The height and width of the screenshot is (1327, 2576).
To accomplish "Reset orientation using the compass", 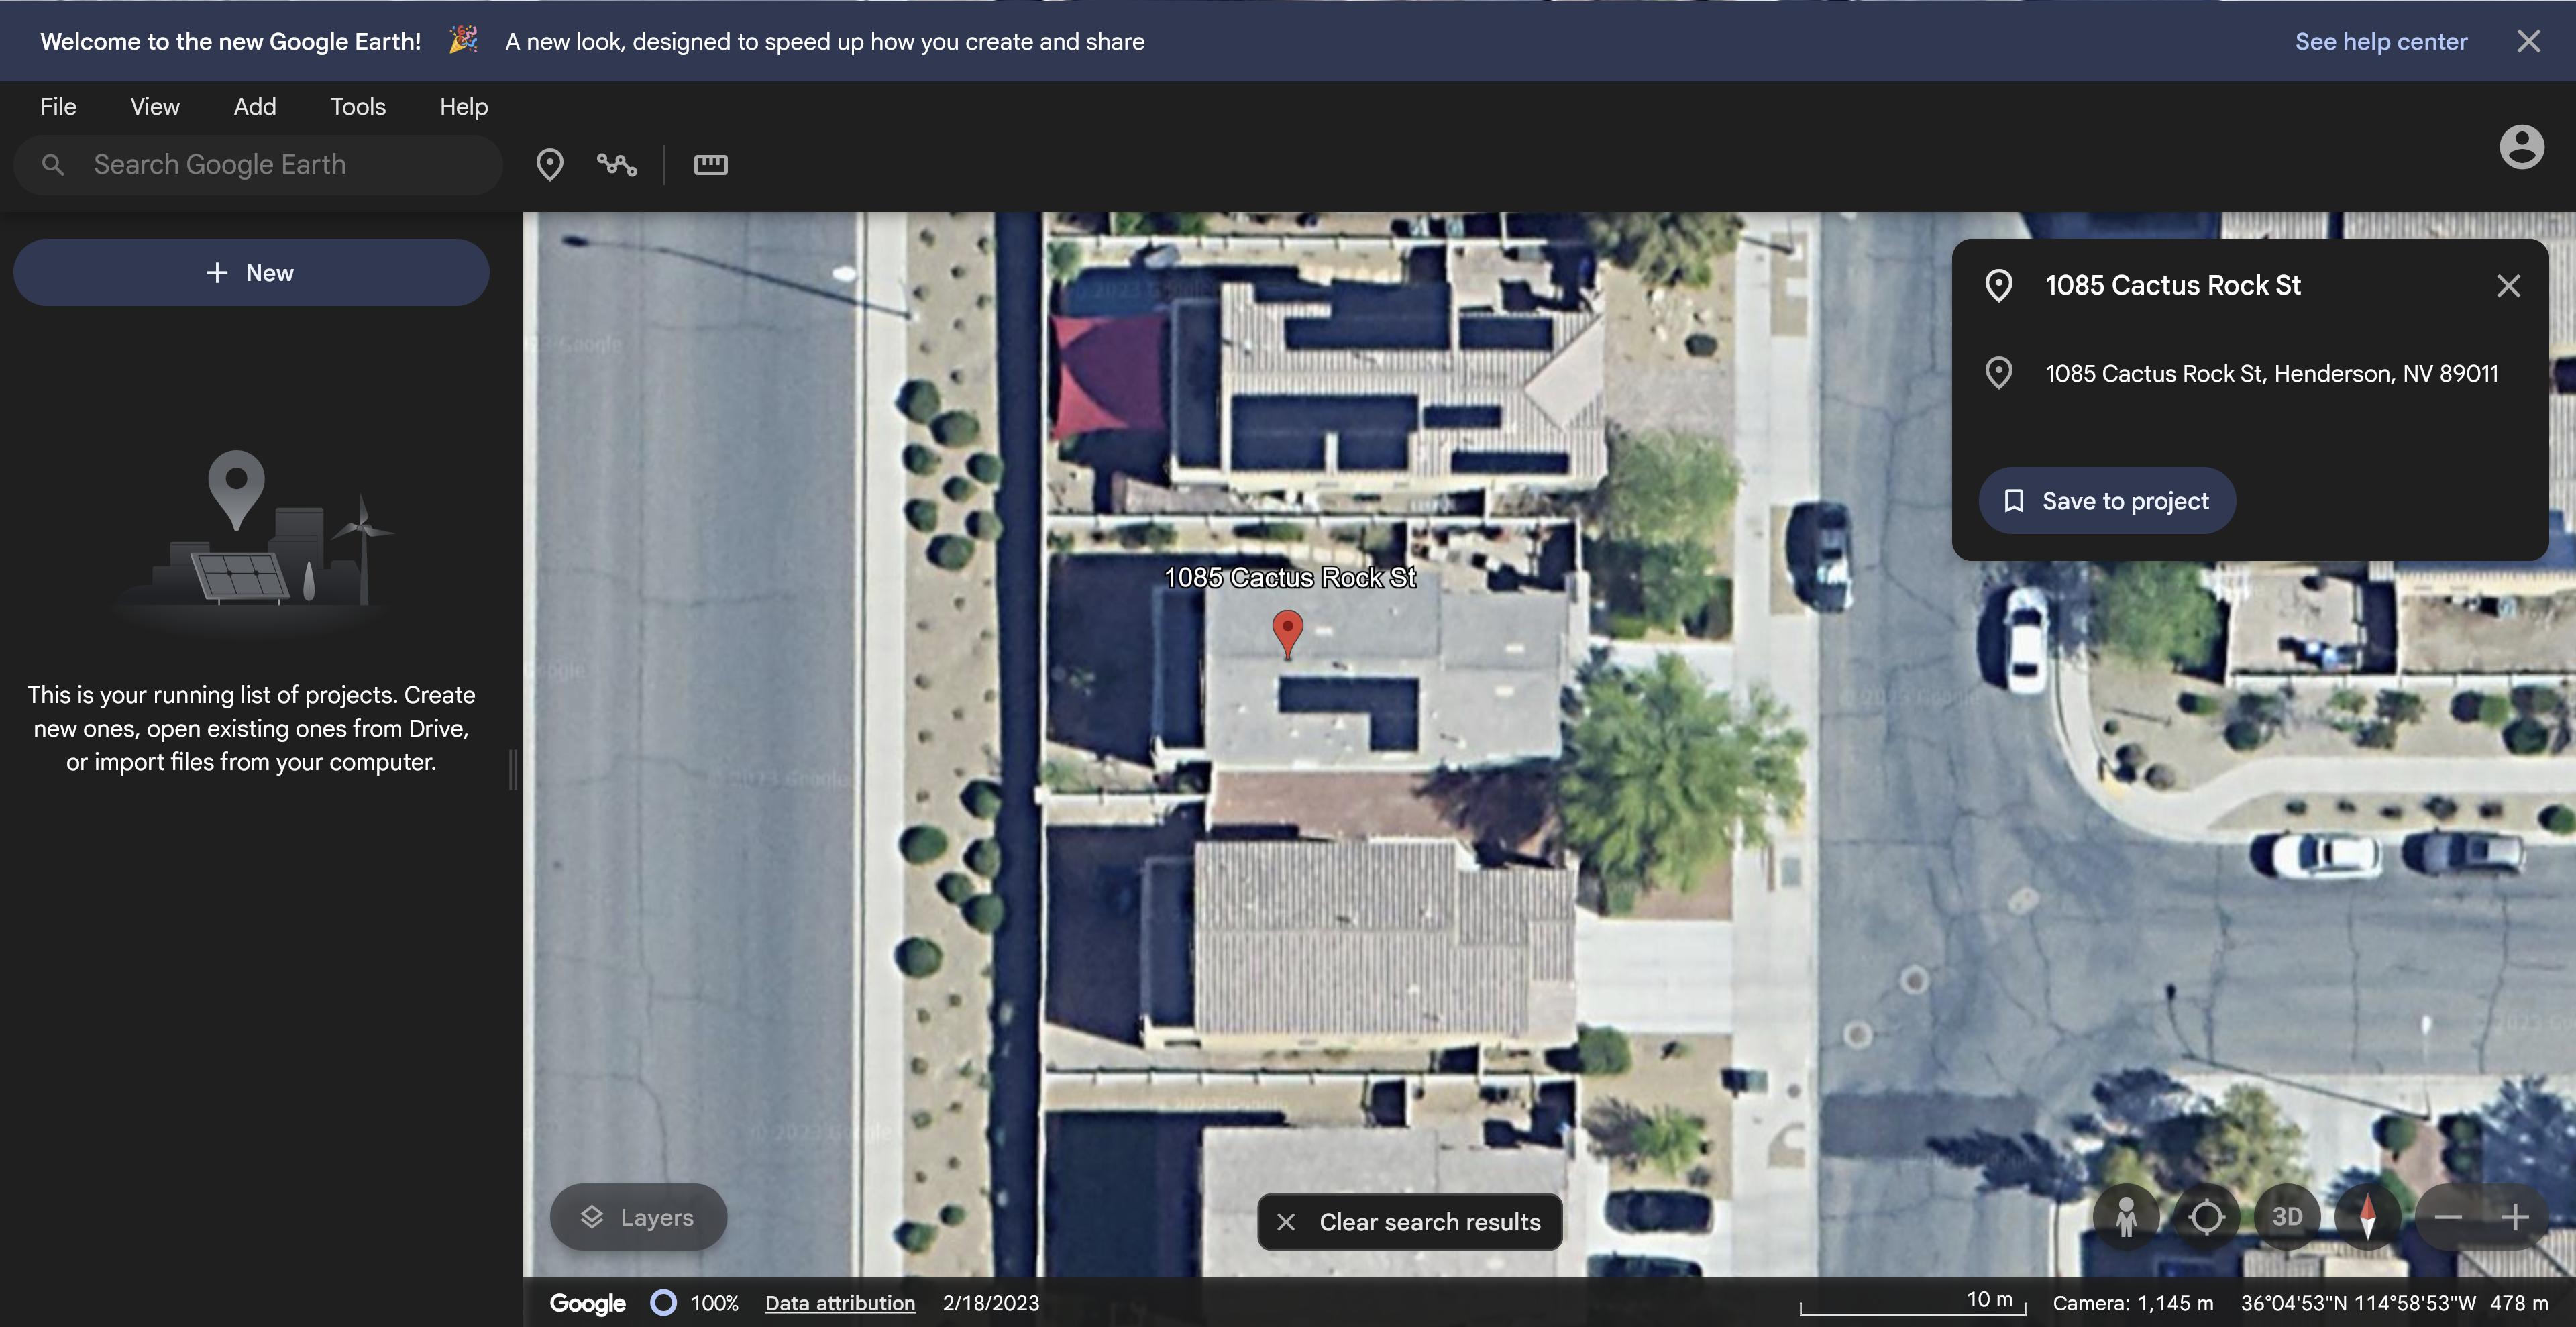I will pyautogui.click(x=2367, y=1216).
